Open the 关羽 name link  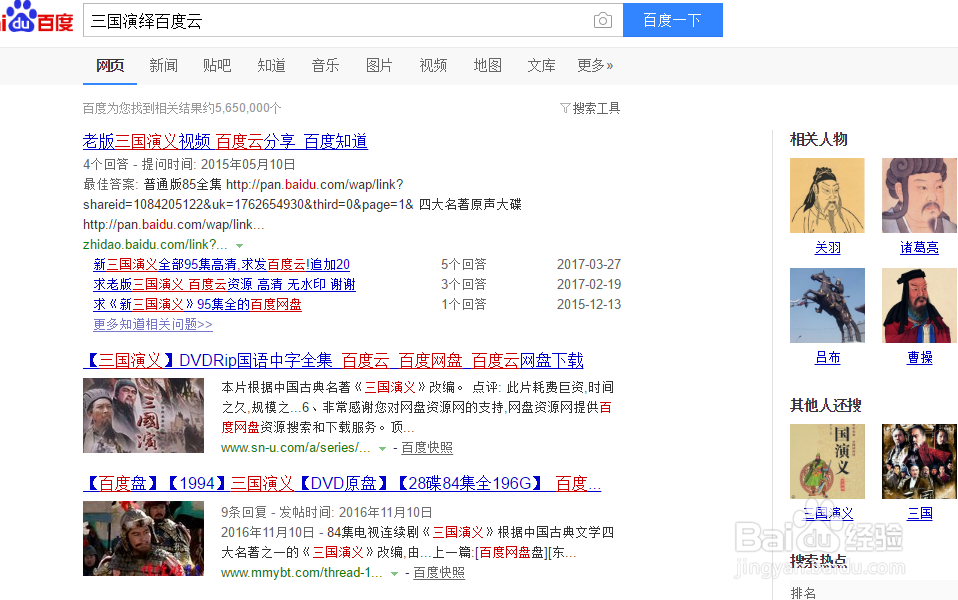[x=828, y=247]
